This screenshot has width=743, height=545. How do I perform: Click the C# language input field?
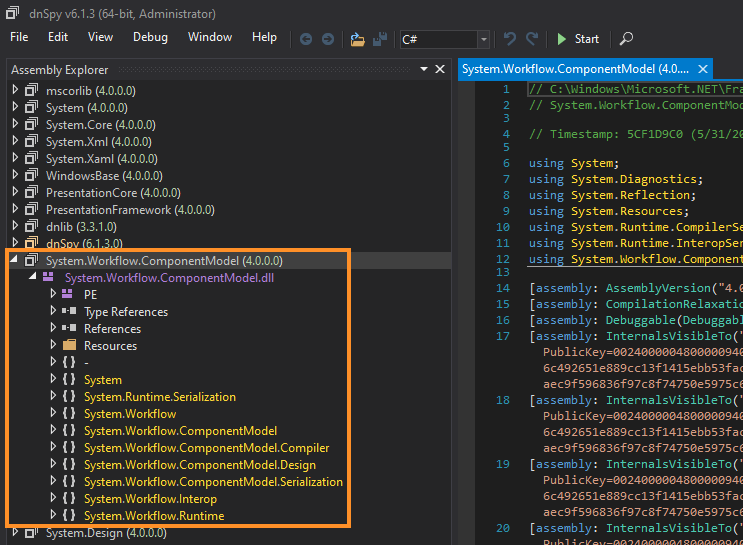pyautogui.click(x=439, y=39)
